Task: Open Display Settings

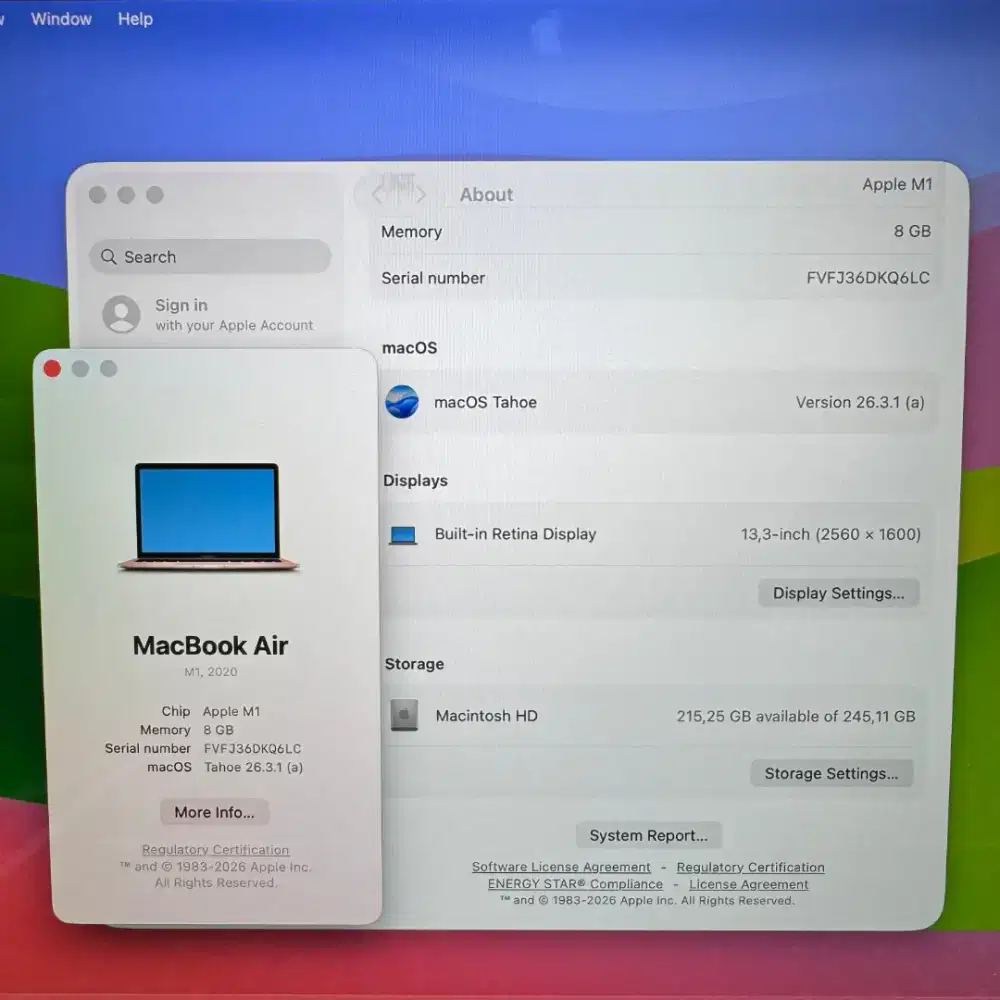Action: [x=838, y=593]
